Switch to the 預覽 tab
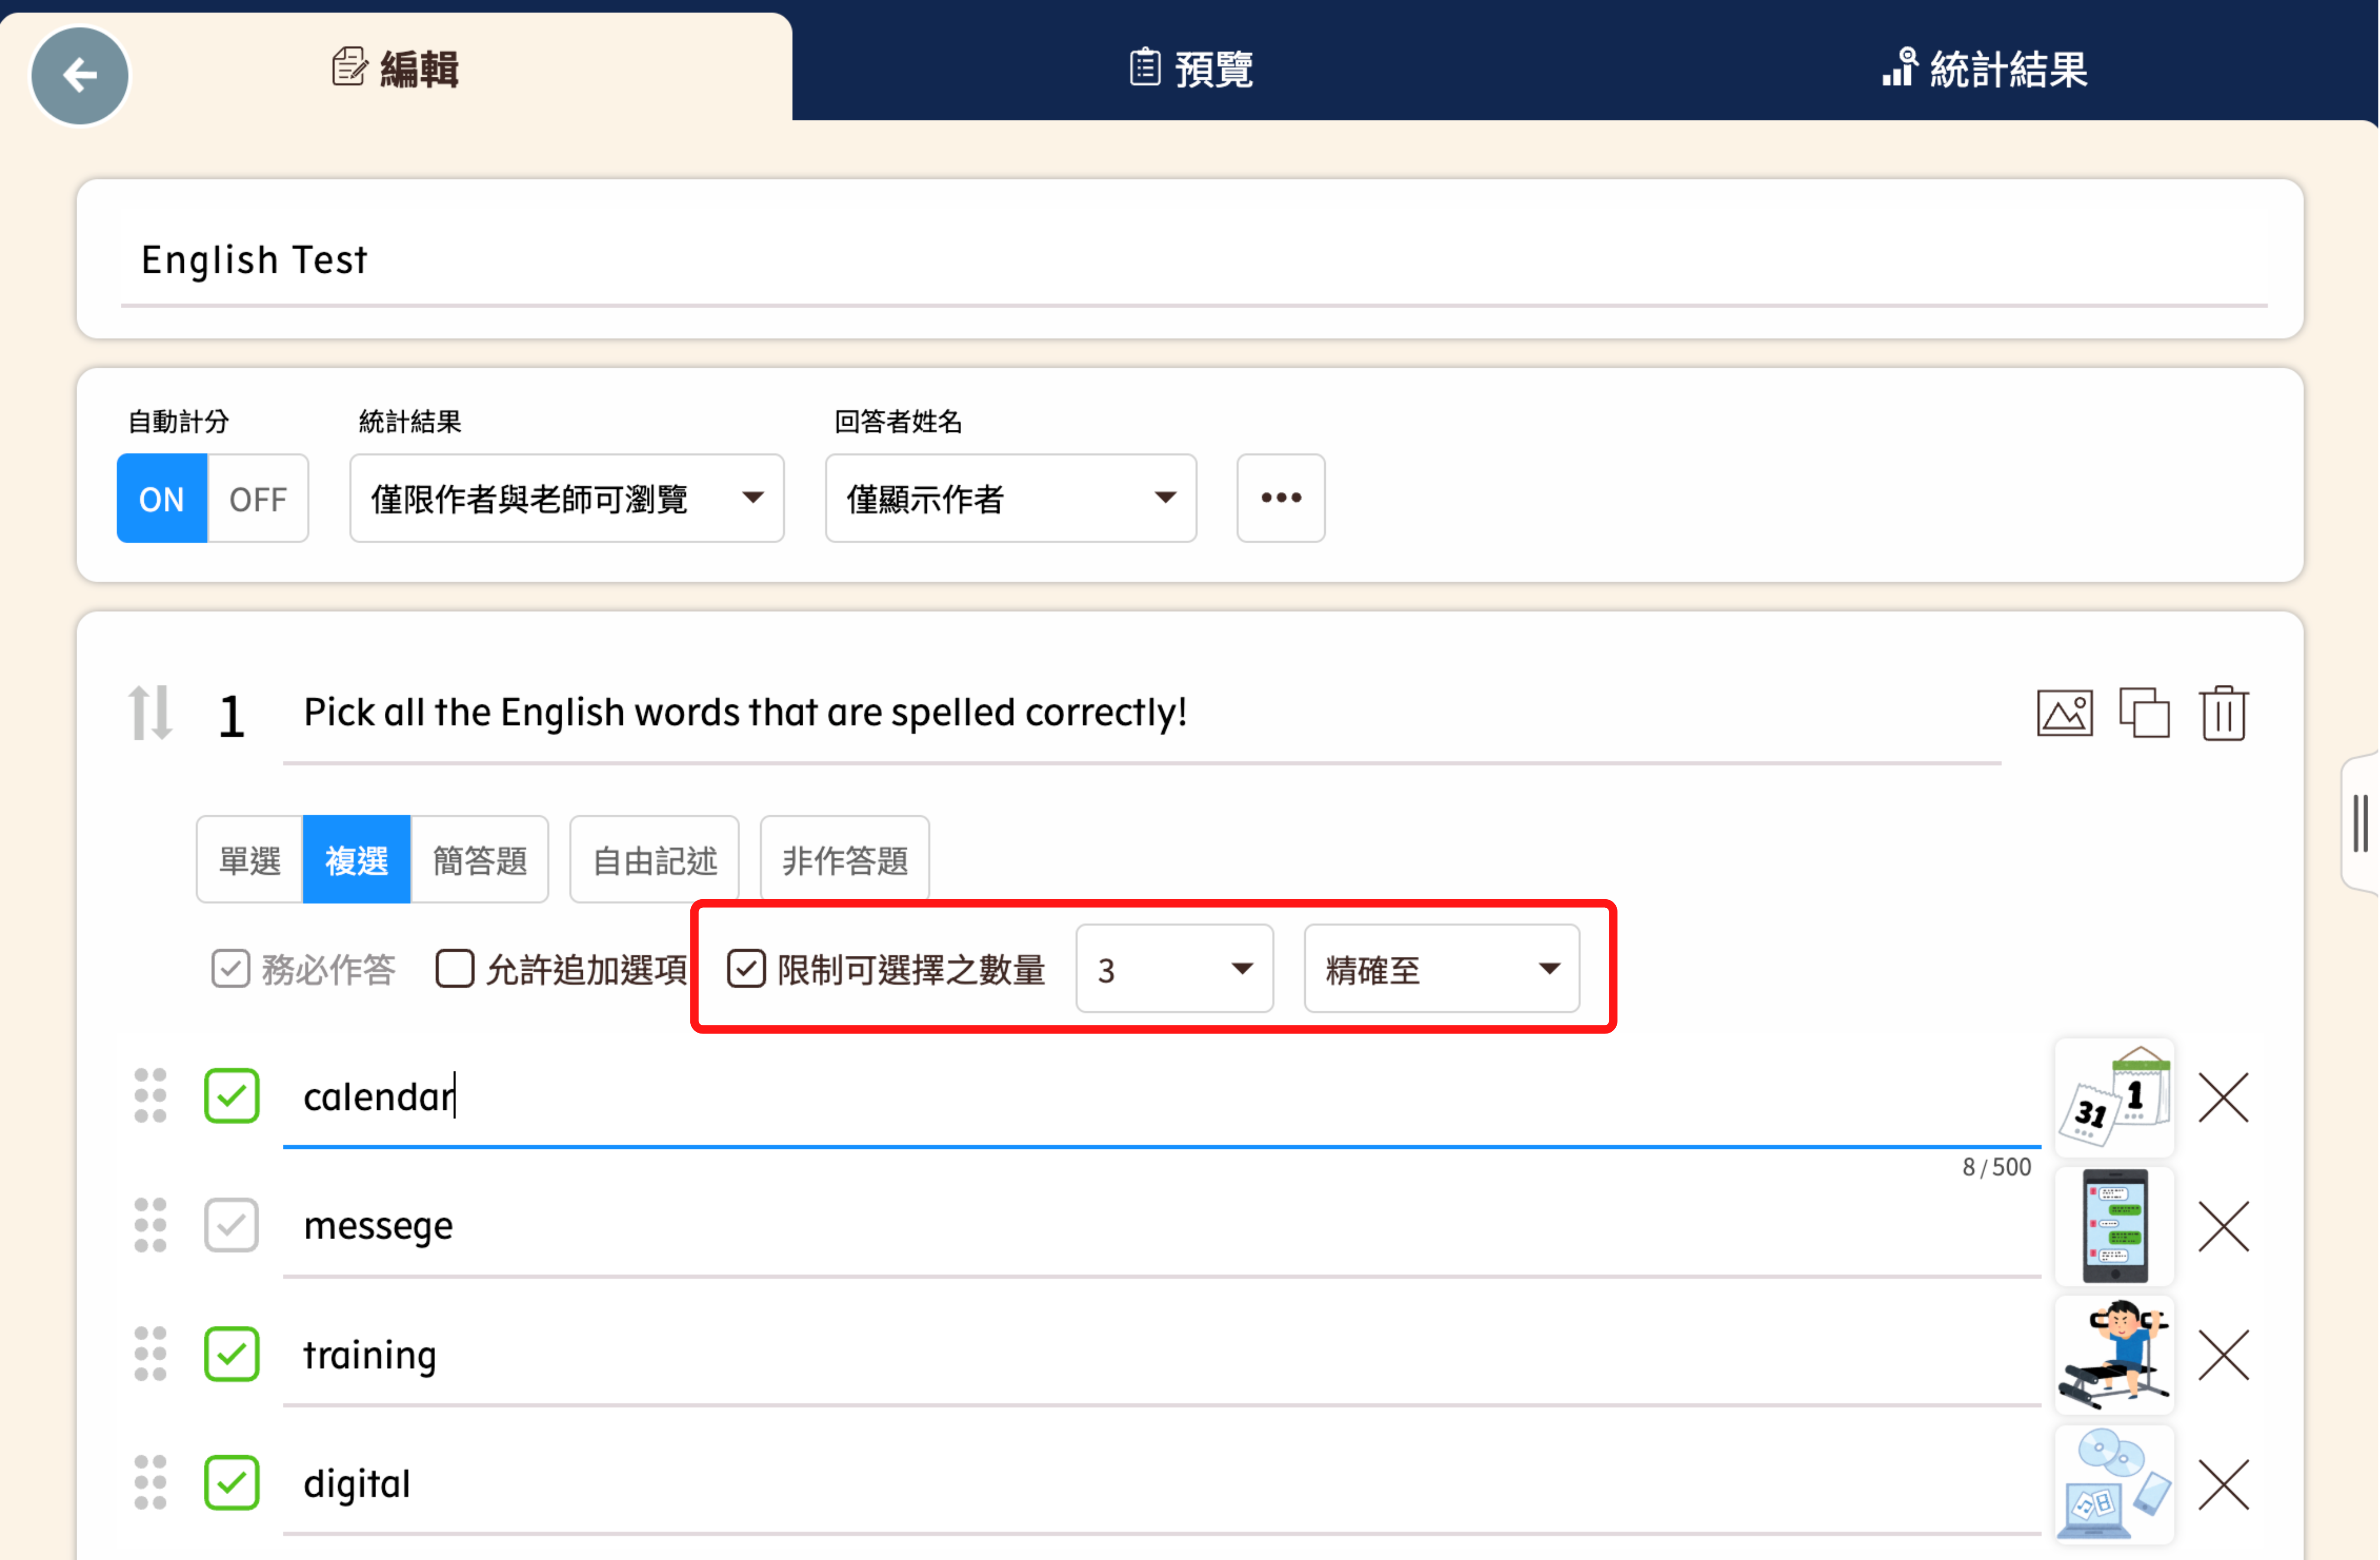The width and height of the screenshot is (2380, 1560). tap(1190, 68)
